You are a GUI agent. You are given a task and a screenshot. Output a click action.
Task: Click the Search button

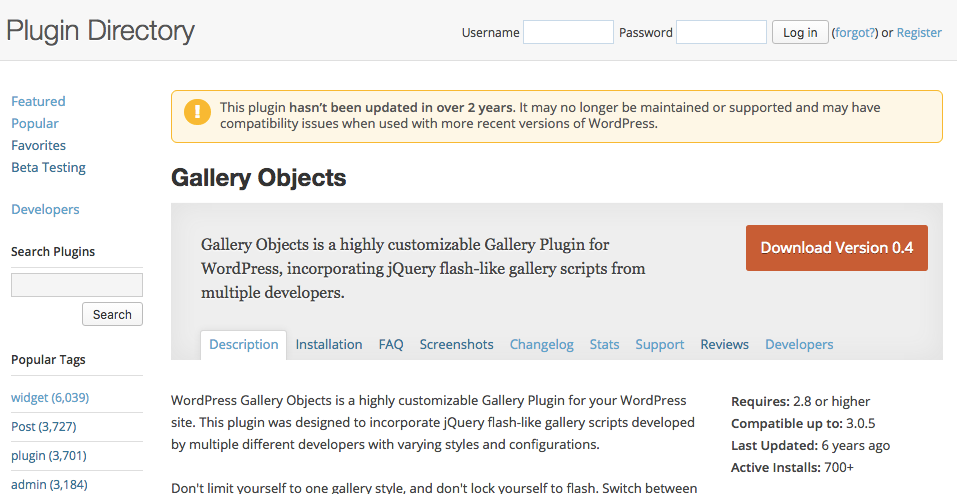[x=112, y=314]
